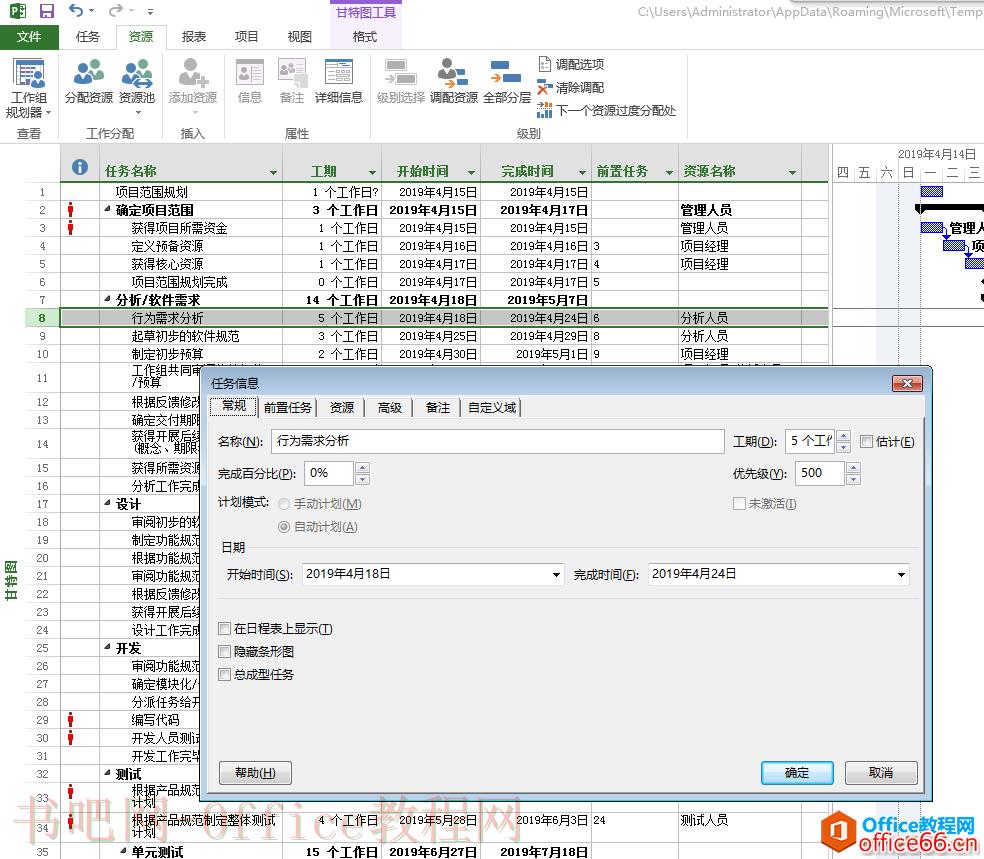The height and width of the screenshot is (859, 984).
Task: Open the 开始时间 date dropdown in dialog
Action: pos(556,575)
